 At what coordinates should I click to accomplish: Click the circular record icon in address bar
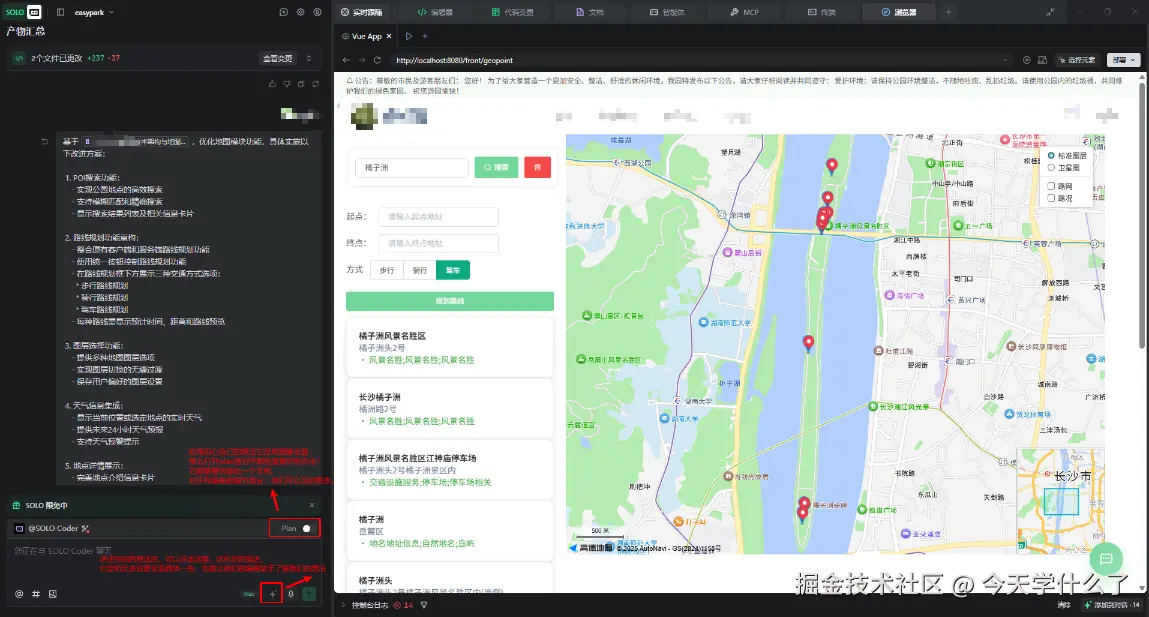[1027, 60]
